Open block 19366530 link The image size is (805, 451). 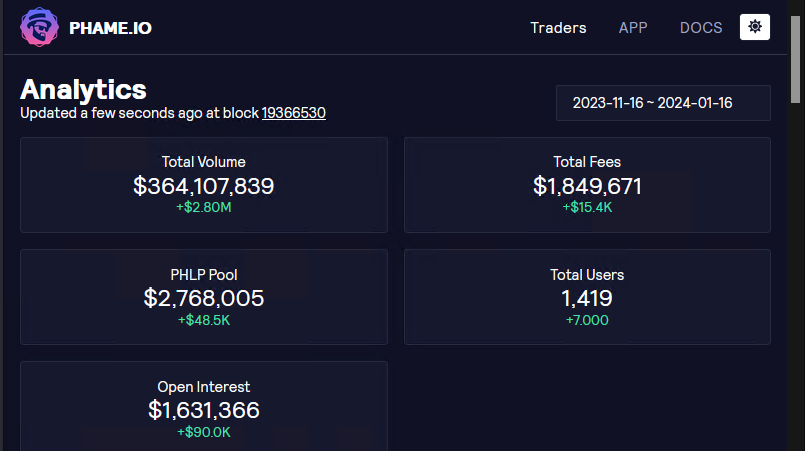click(294, 113)
